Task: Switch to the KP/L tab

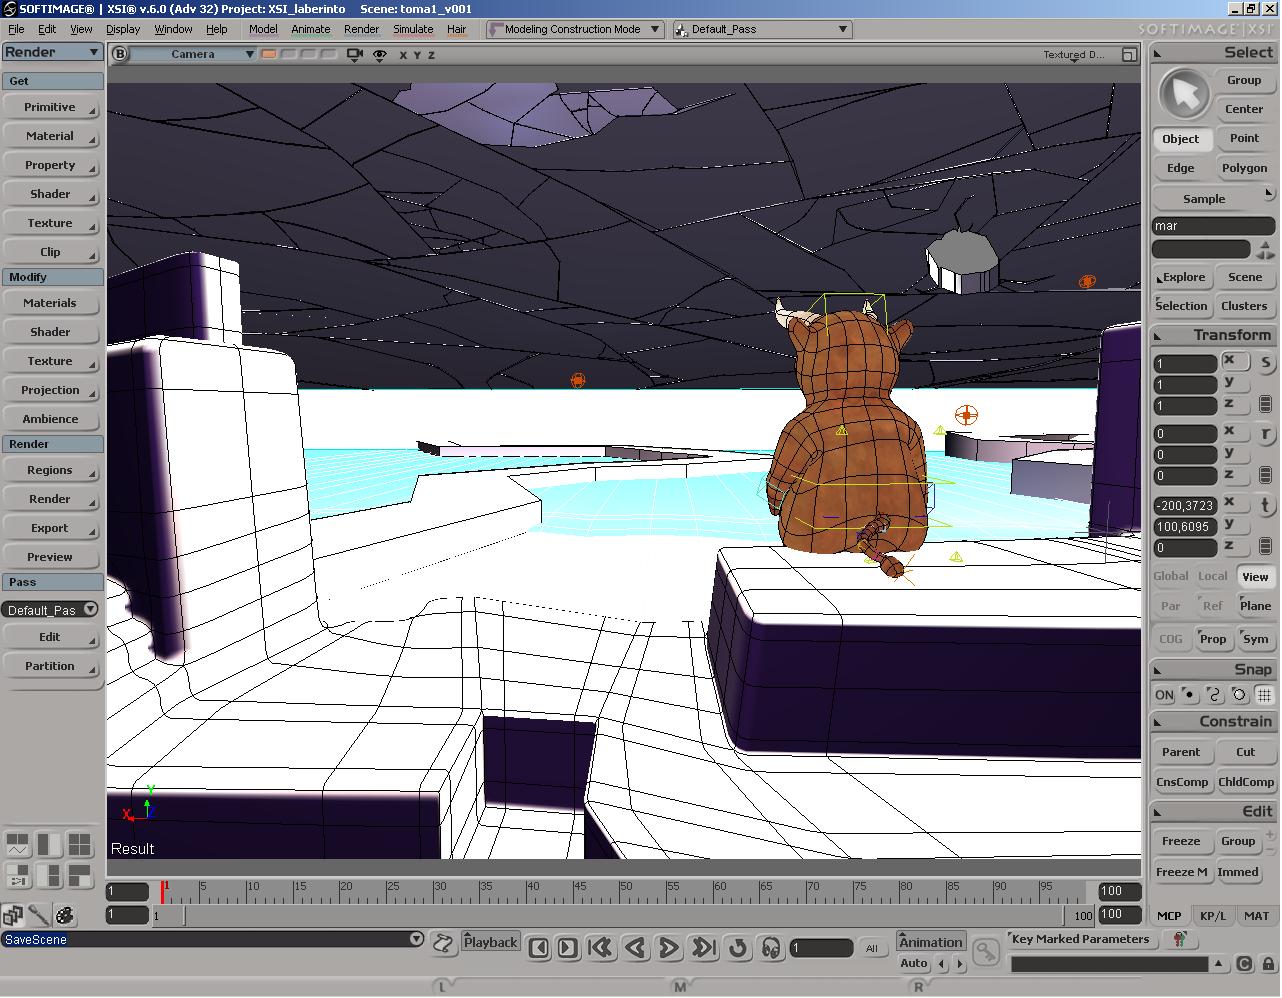Action: (x=1213, y=915)
